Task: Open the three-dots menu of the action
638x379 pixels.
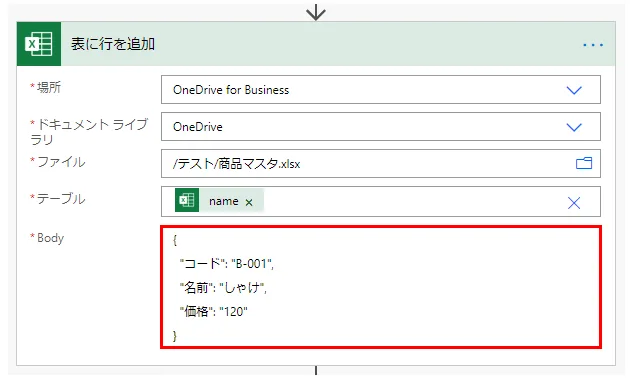Action: click(593, 44)
